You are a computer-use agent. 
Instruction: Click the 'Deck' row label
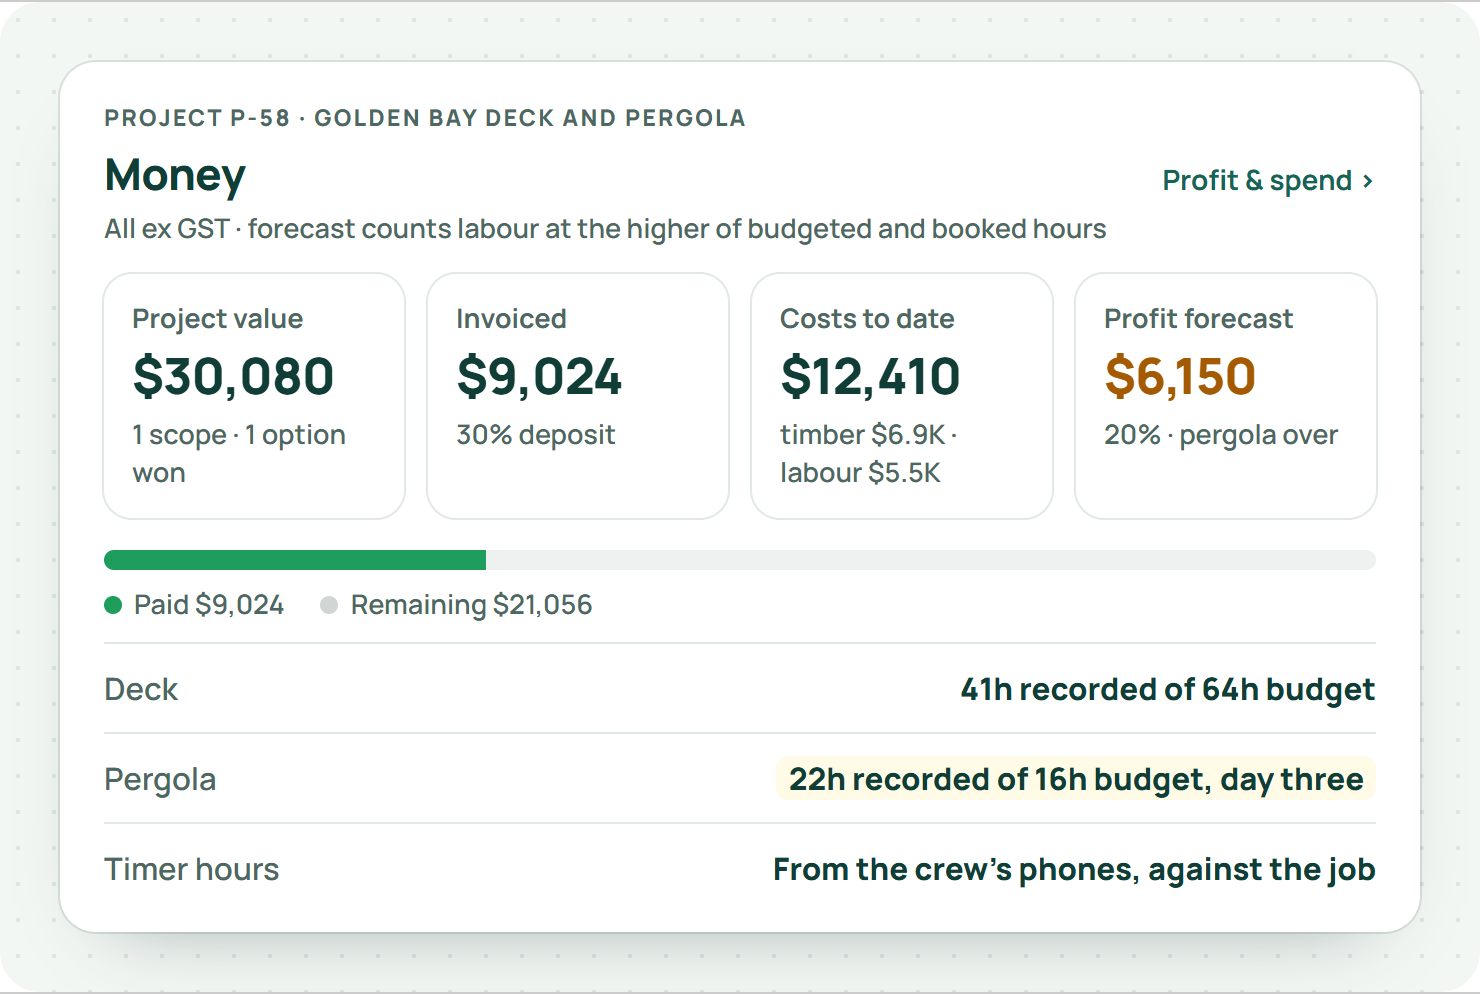click(x=141, y=689)
